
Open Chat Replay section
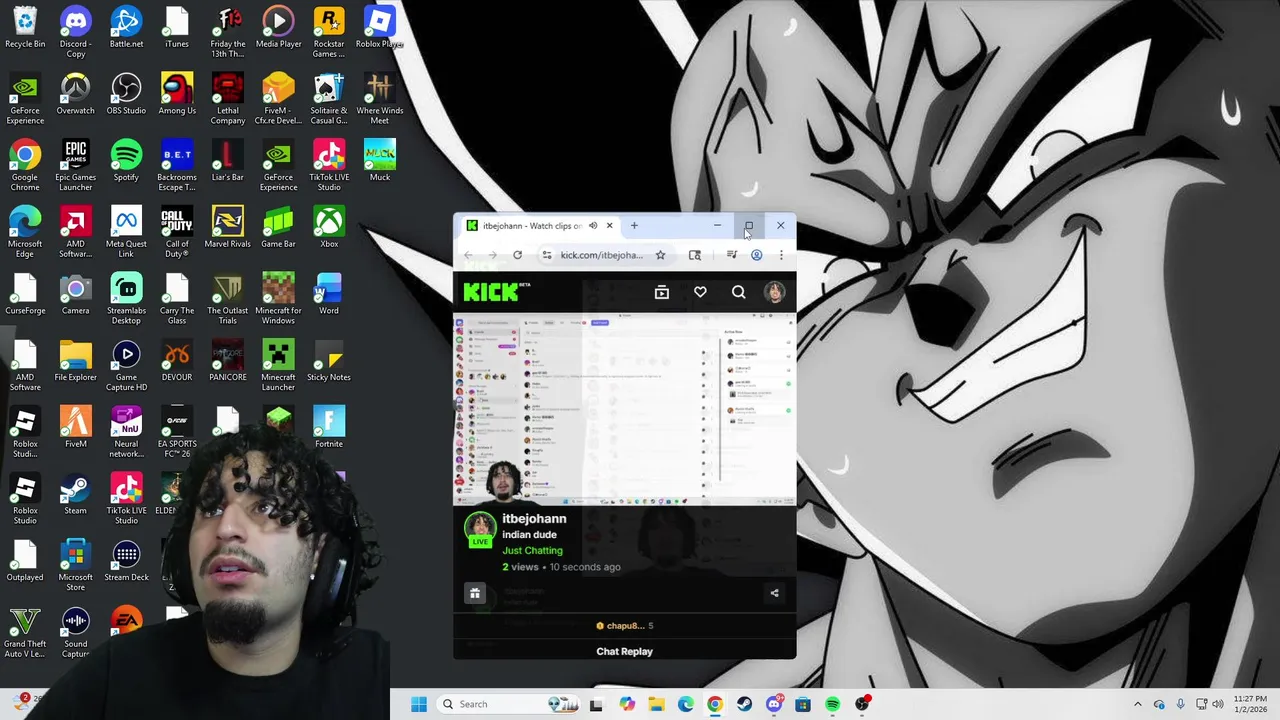pos(624,651)
